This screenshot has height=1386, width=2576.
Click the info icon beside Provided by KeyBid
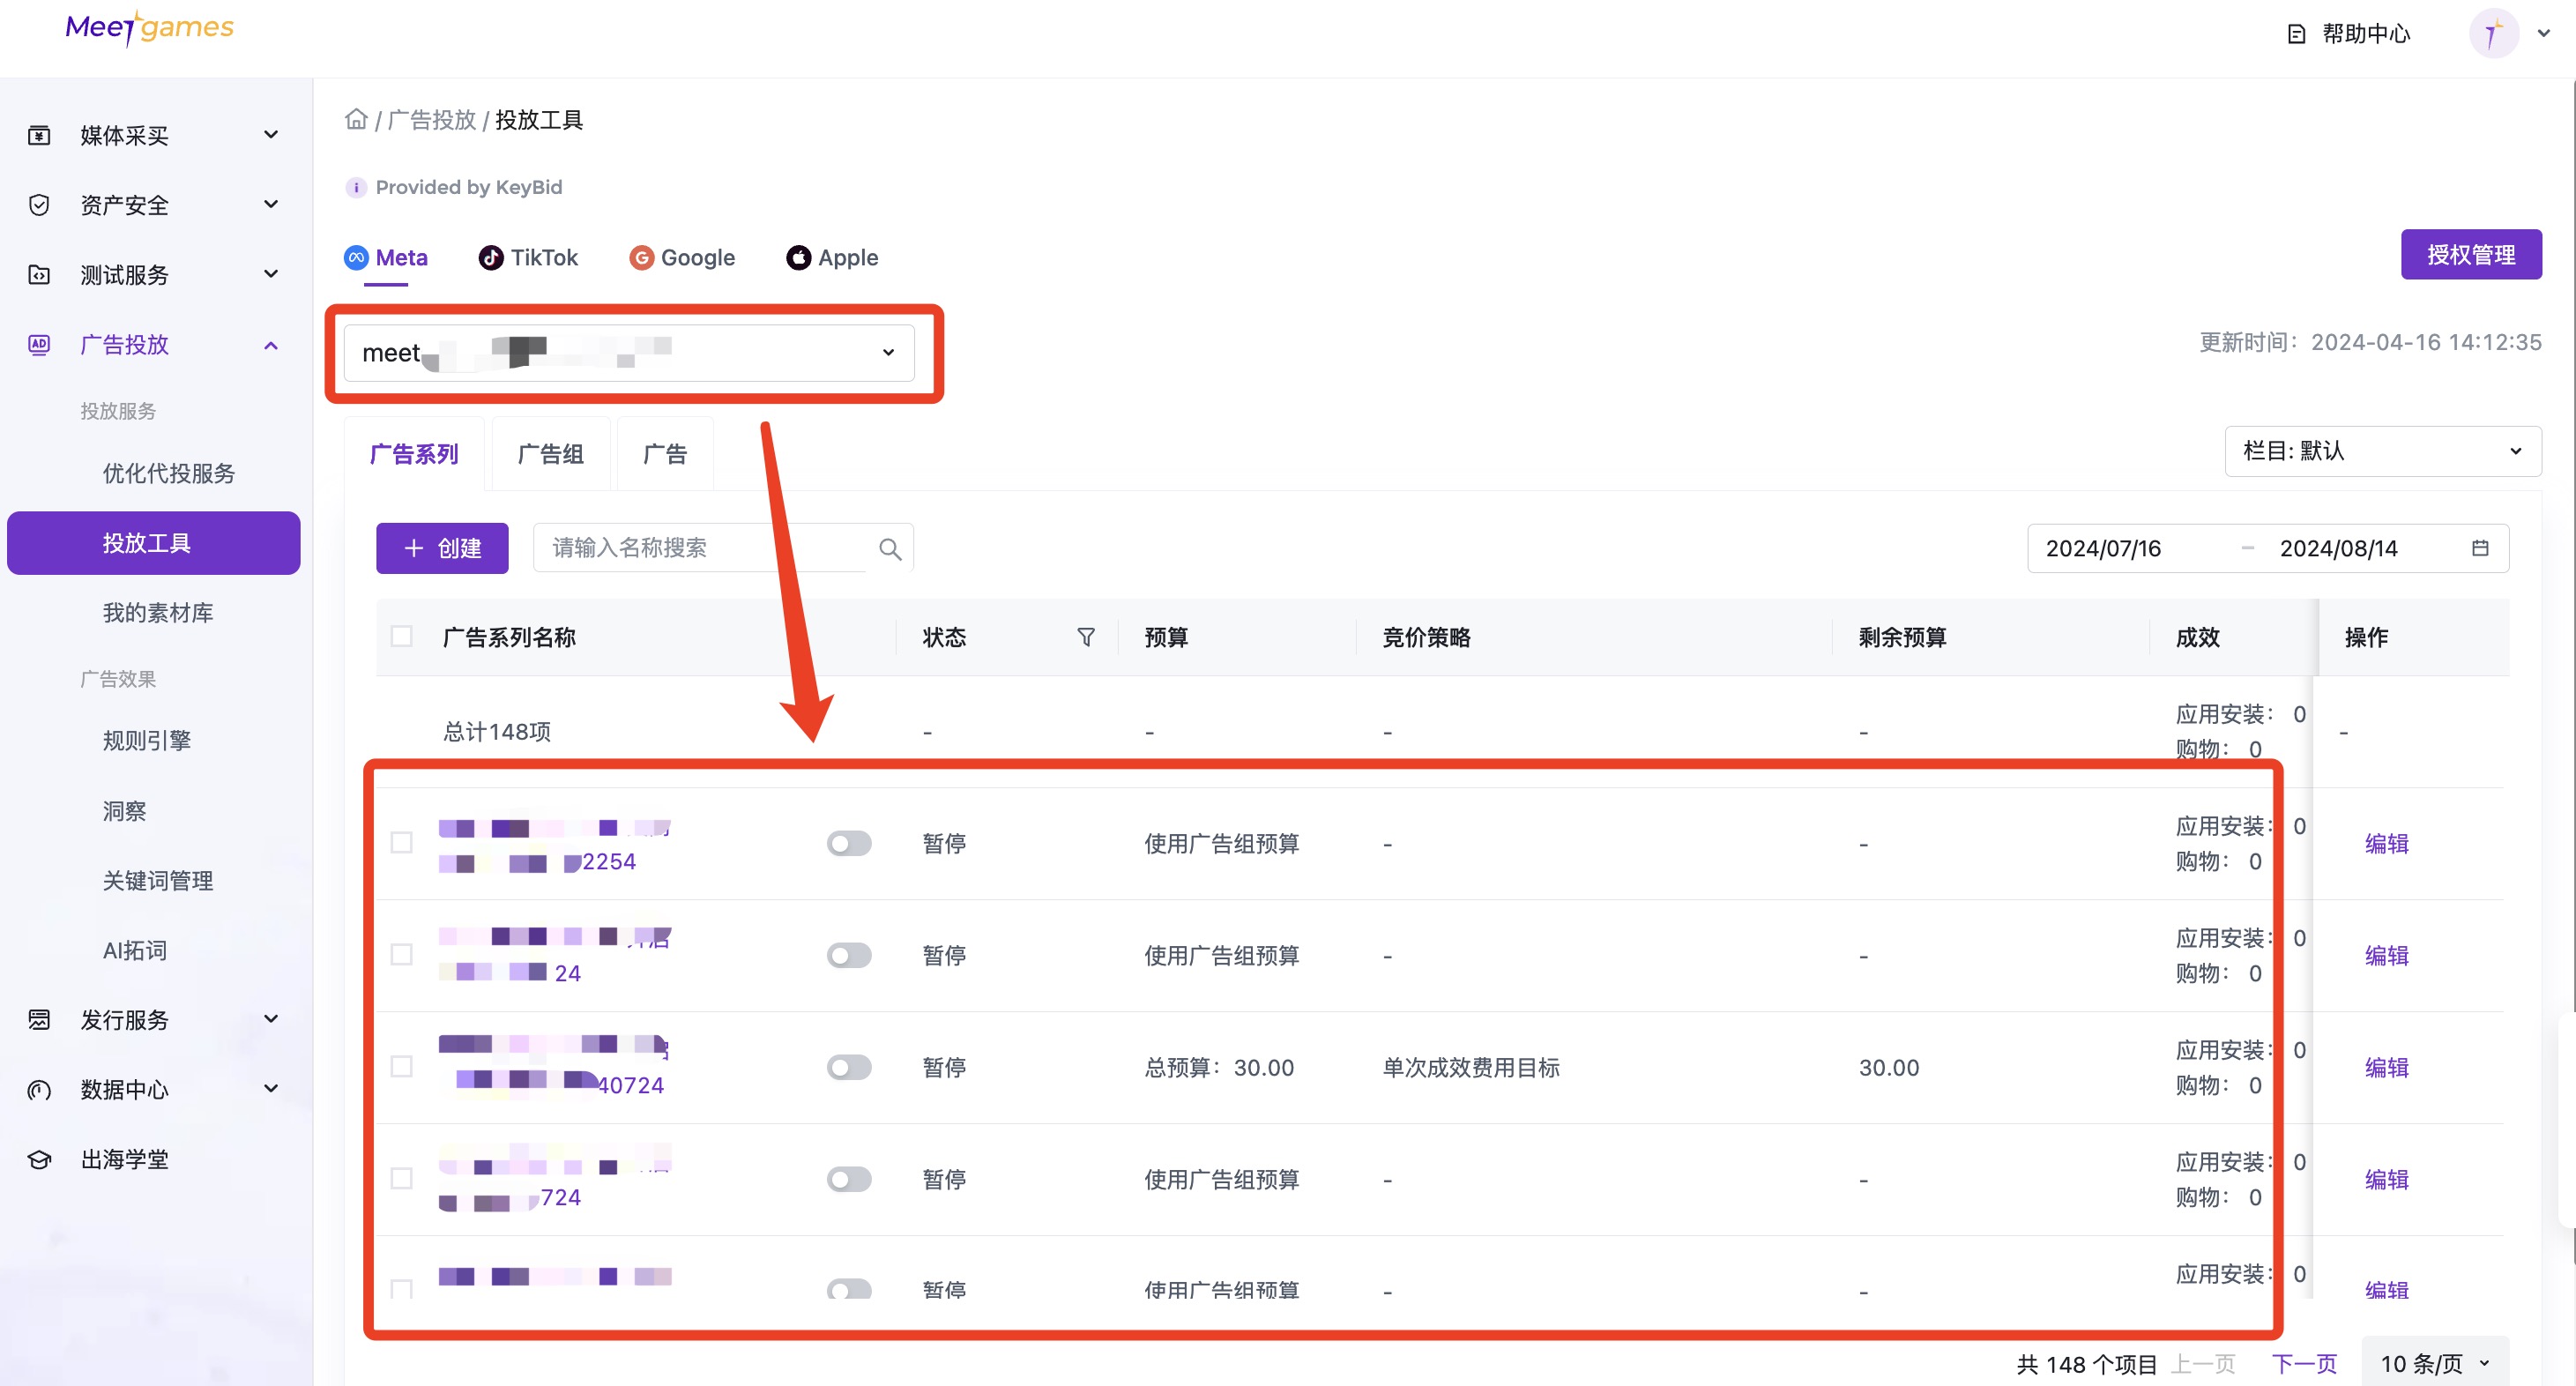pos(355,187)
